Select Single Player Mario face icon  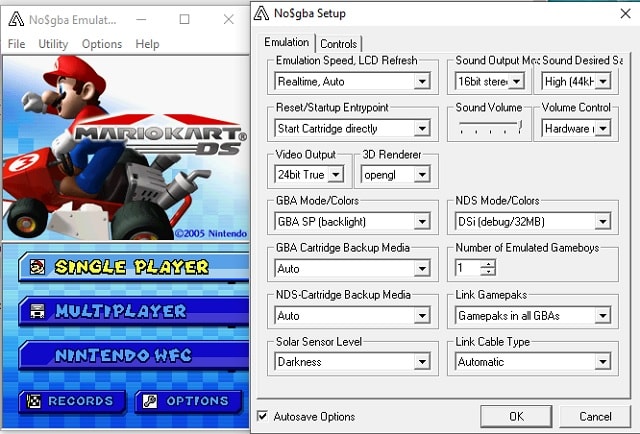pyautogui.click(x=38, y=267)
